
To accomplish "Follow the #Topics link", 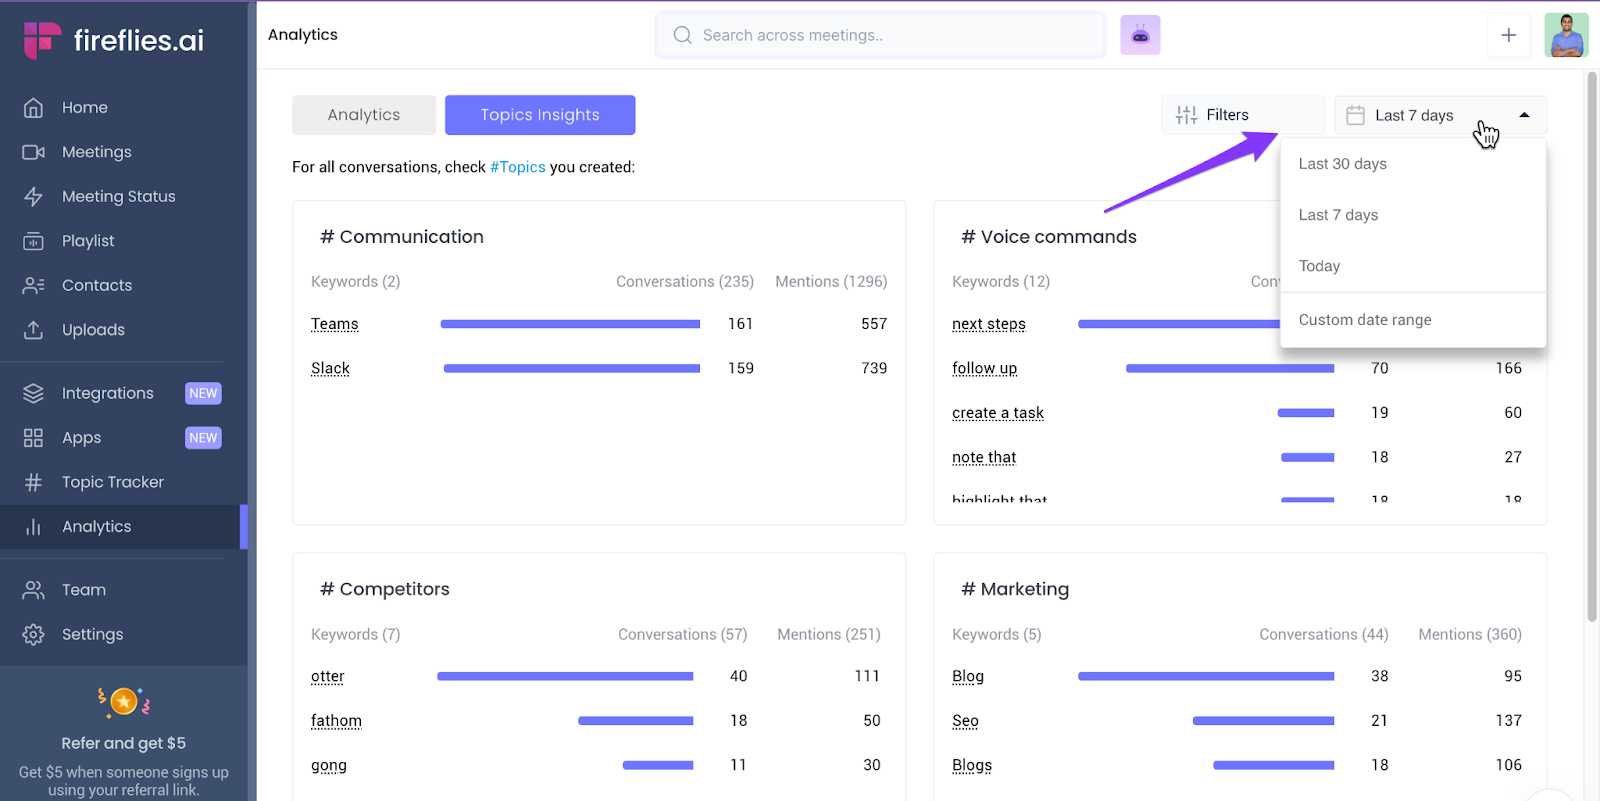I will 517,167.
